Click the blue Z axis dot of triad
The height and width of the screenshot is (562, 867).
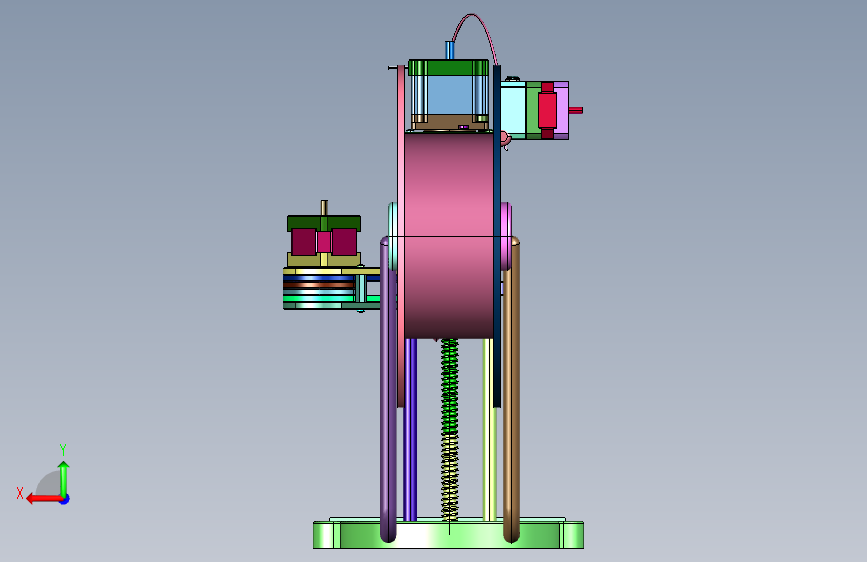click(x=65, y=499)
